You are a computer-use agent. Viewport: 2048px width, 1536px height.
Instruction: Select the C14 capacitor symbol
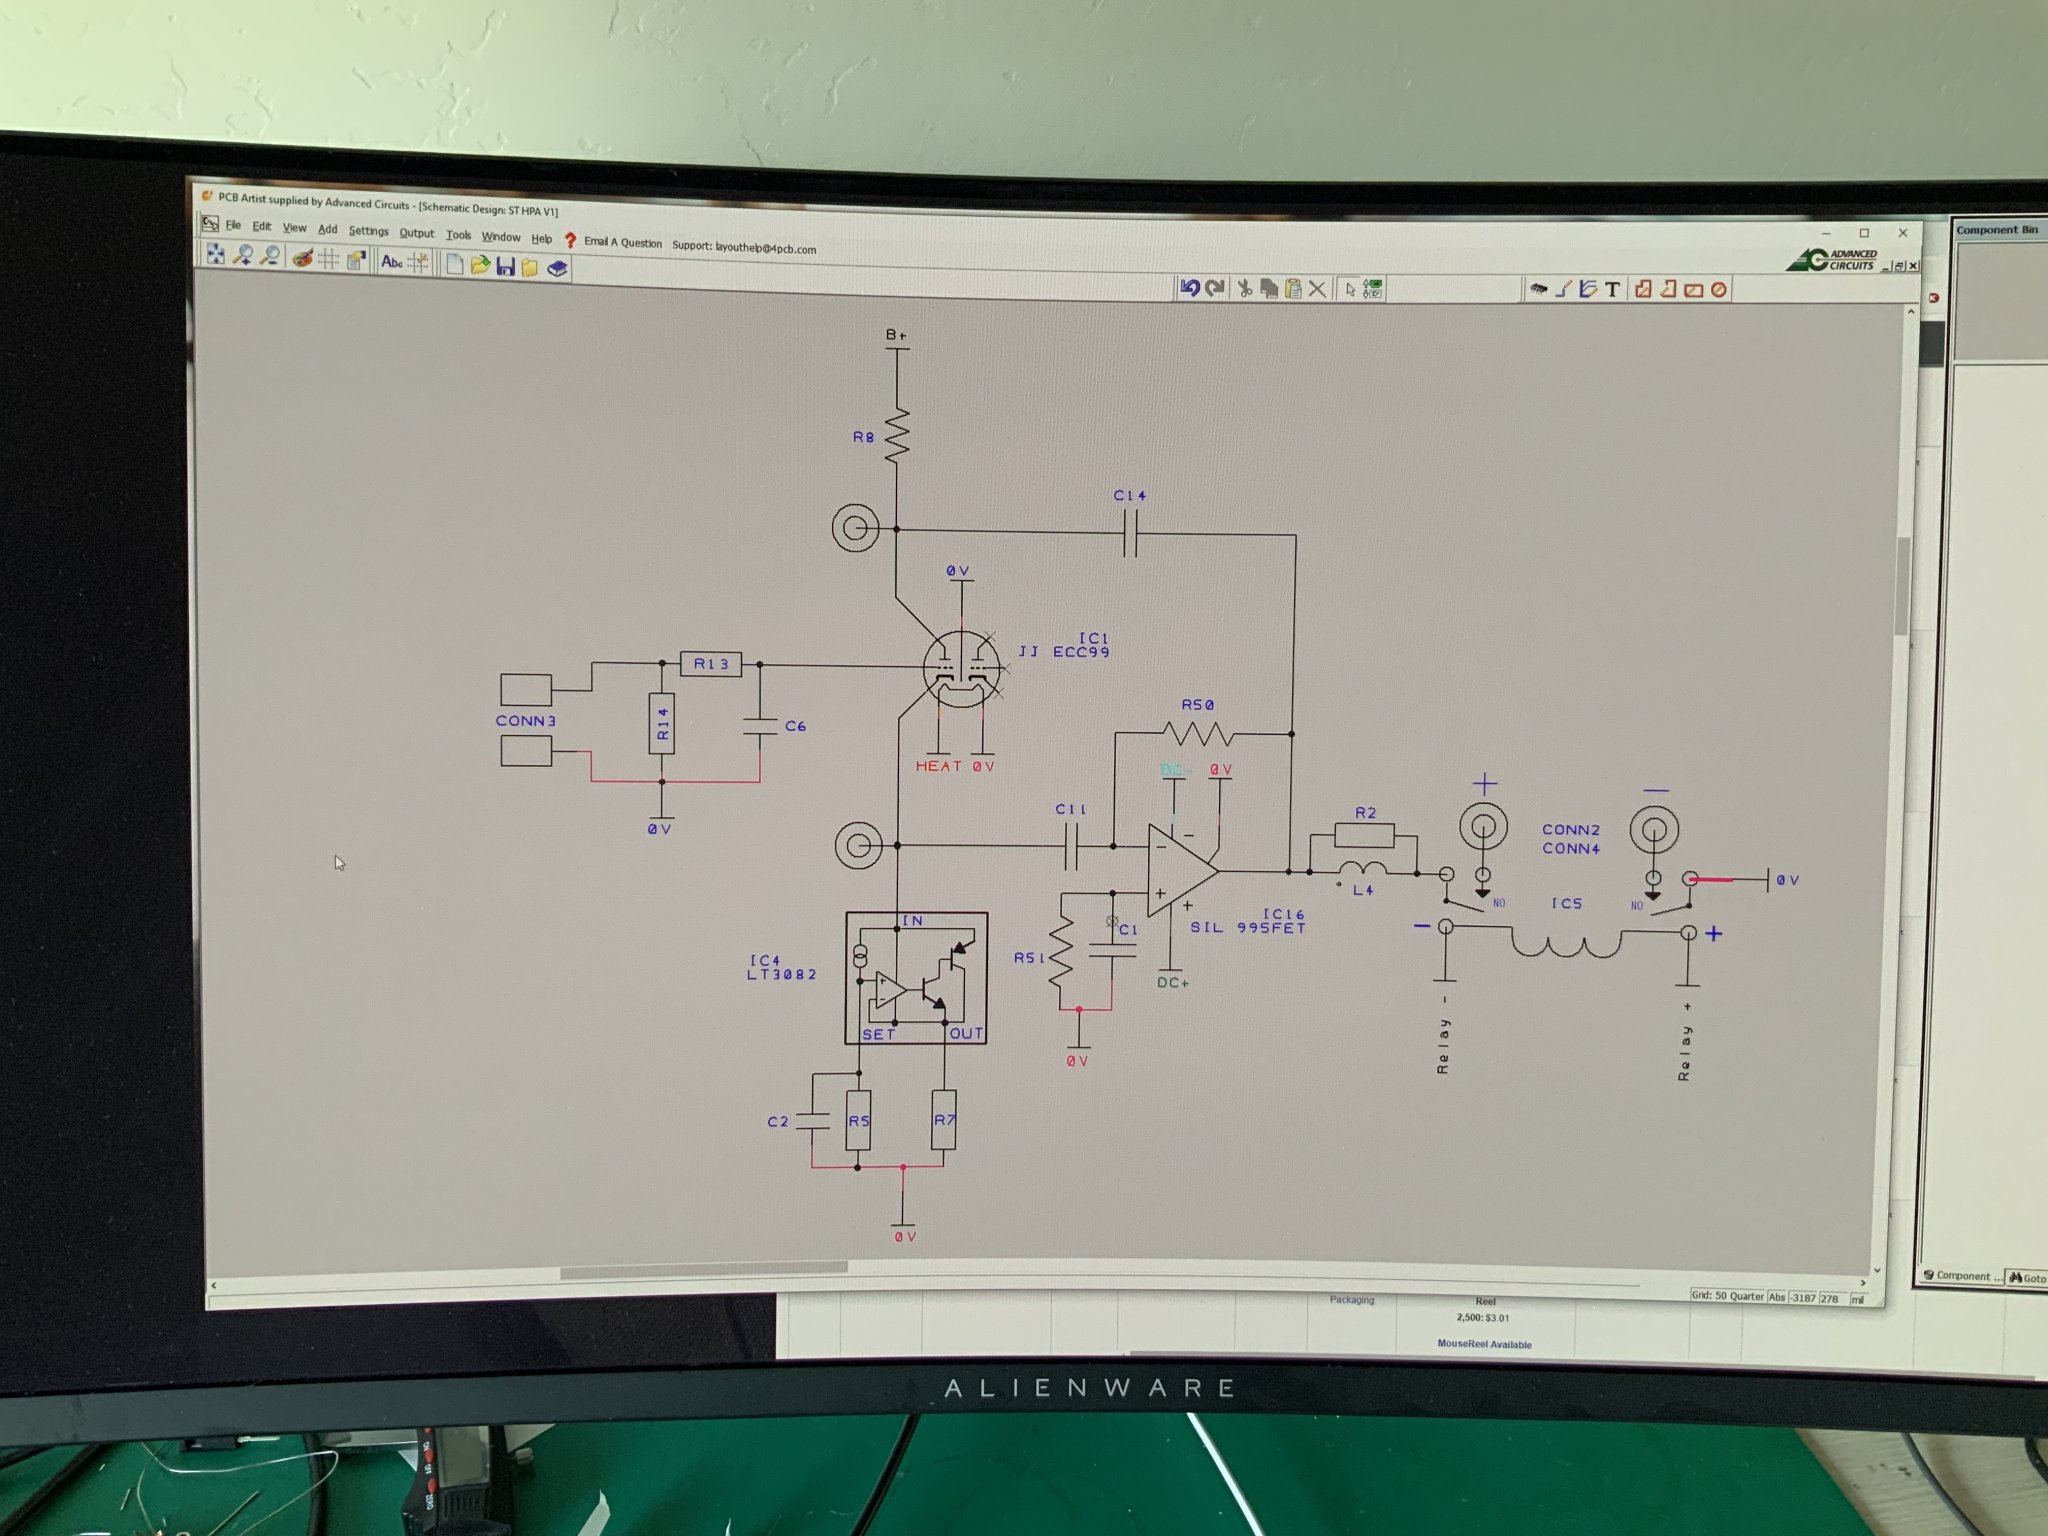1130,534
